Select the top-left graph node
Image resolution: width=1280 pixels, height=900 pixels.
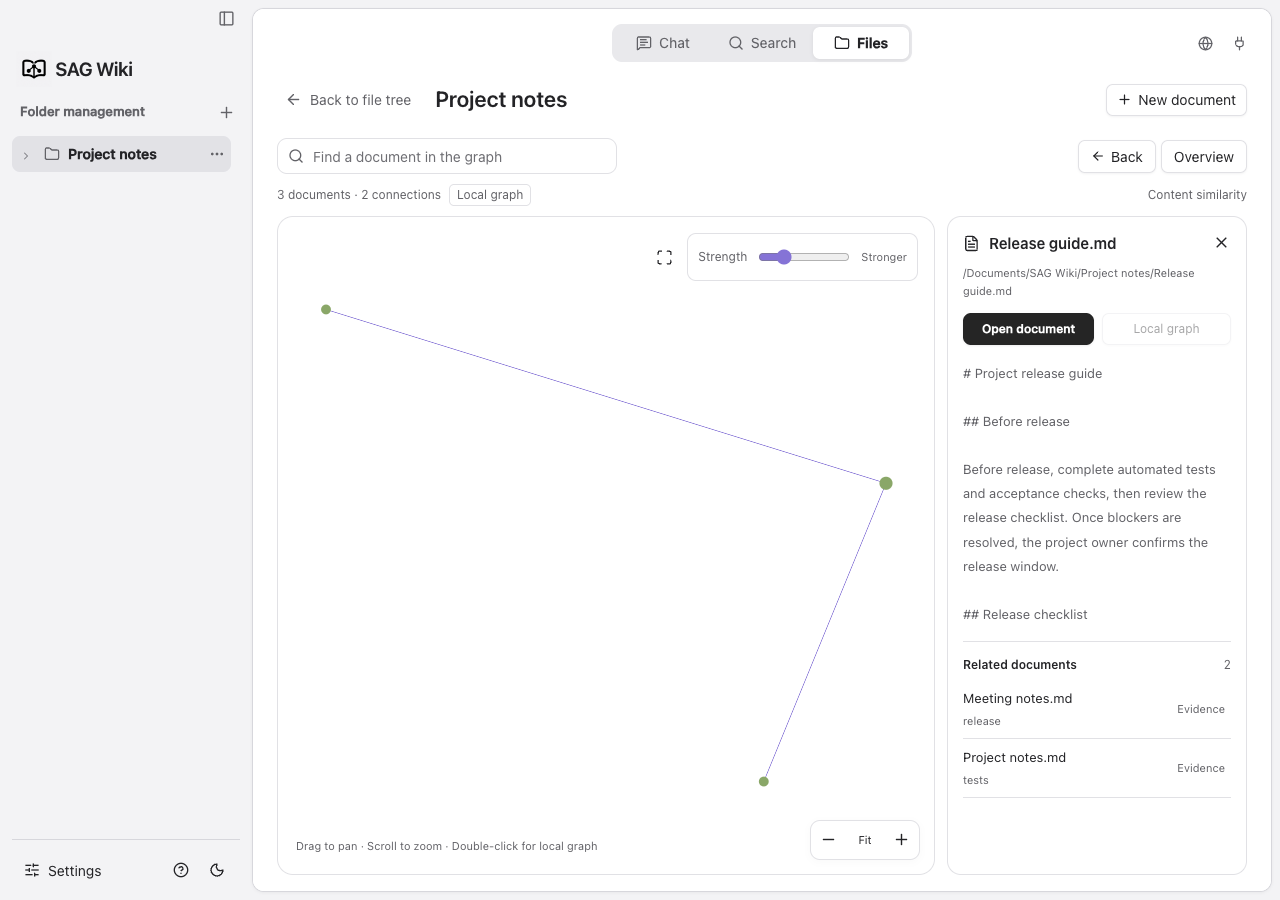point(326,310)
